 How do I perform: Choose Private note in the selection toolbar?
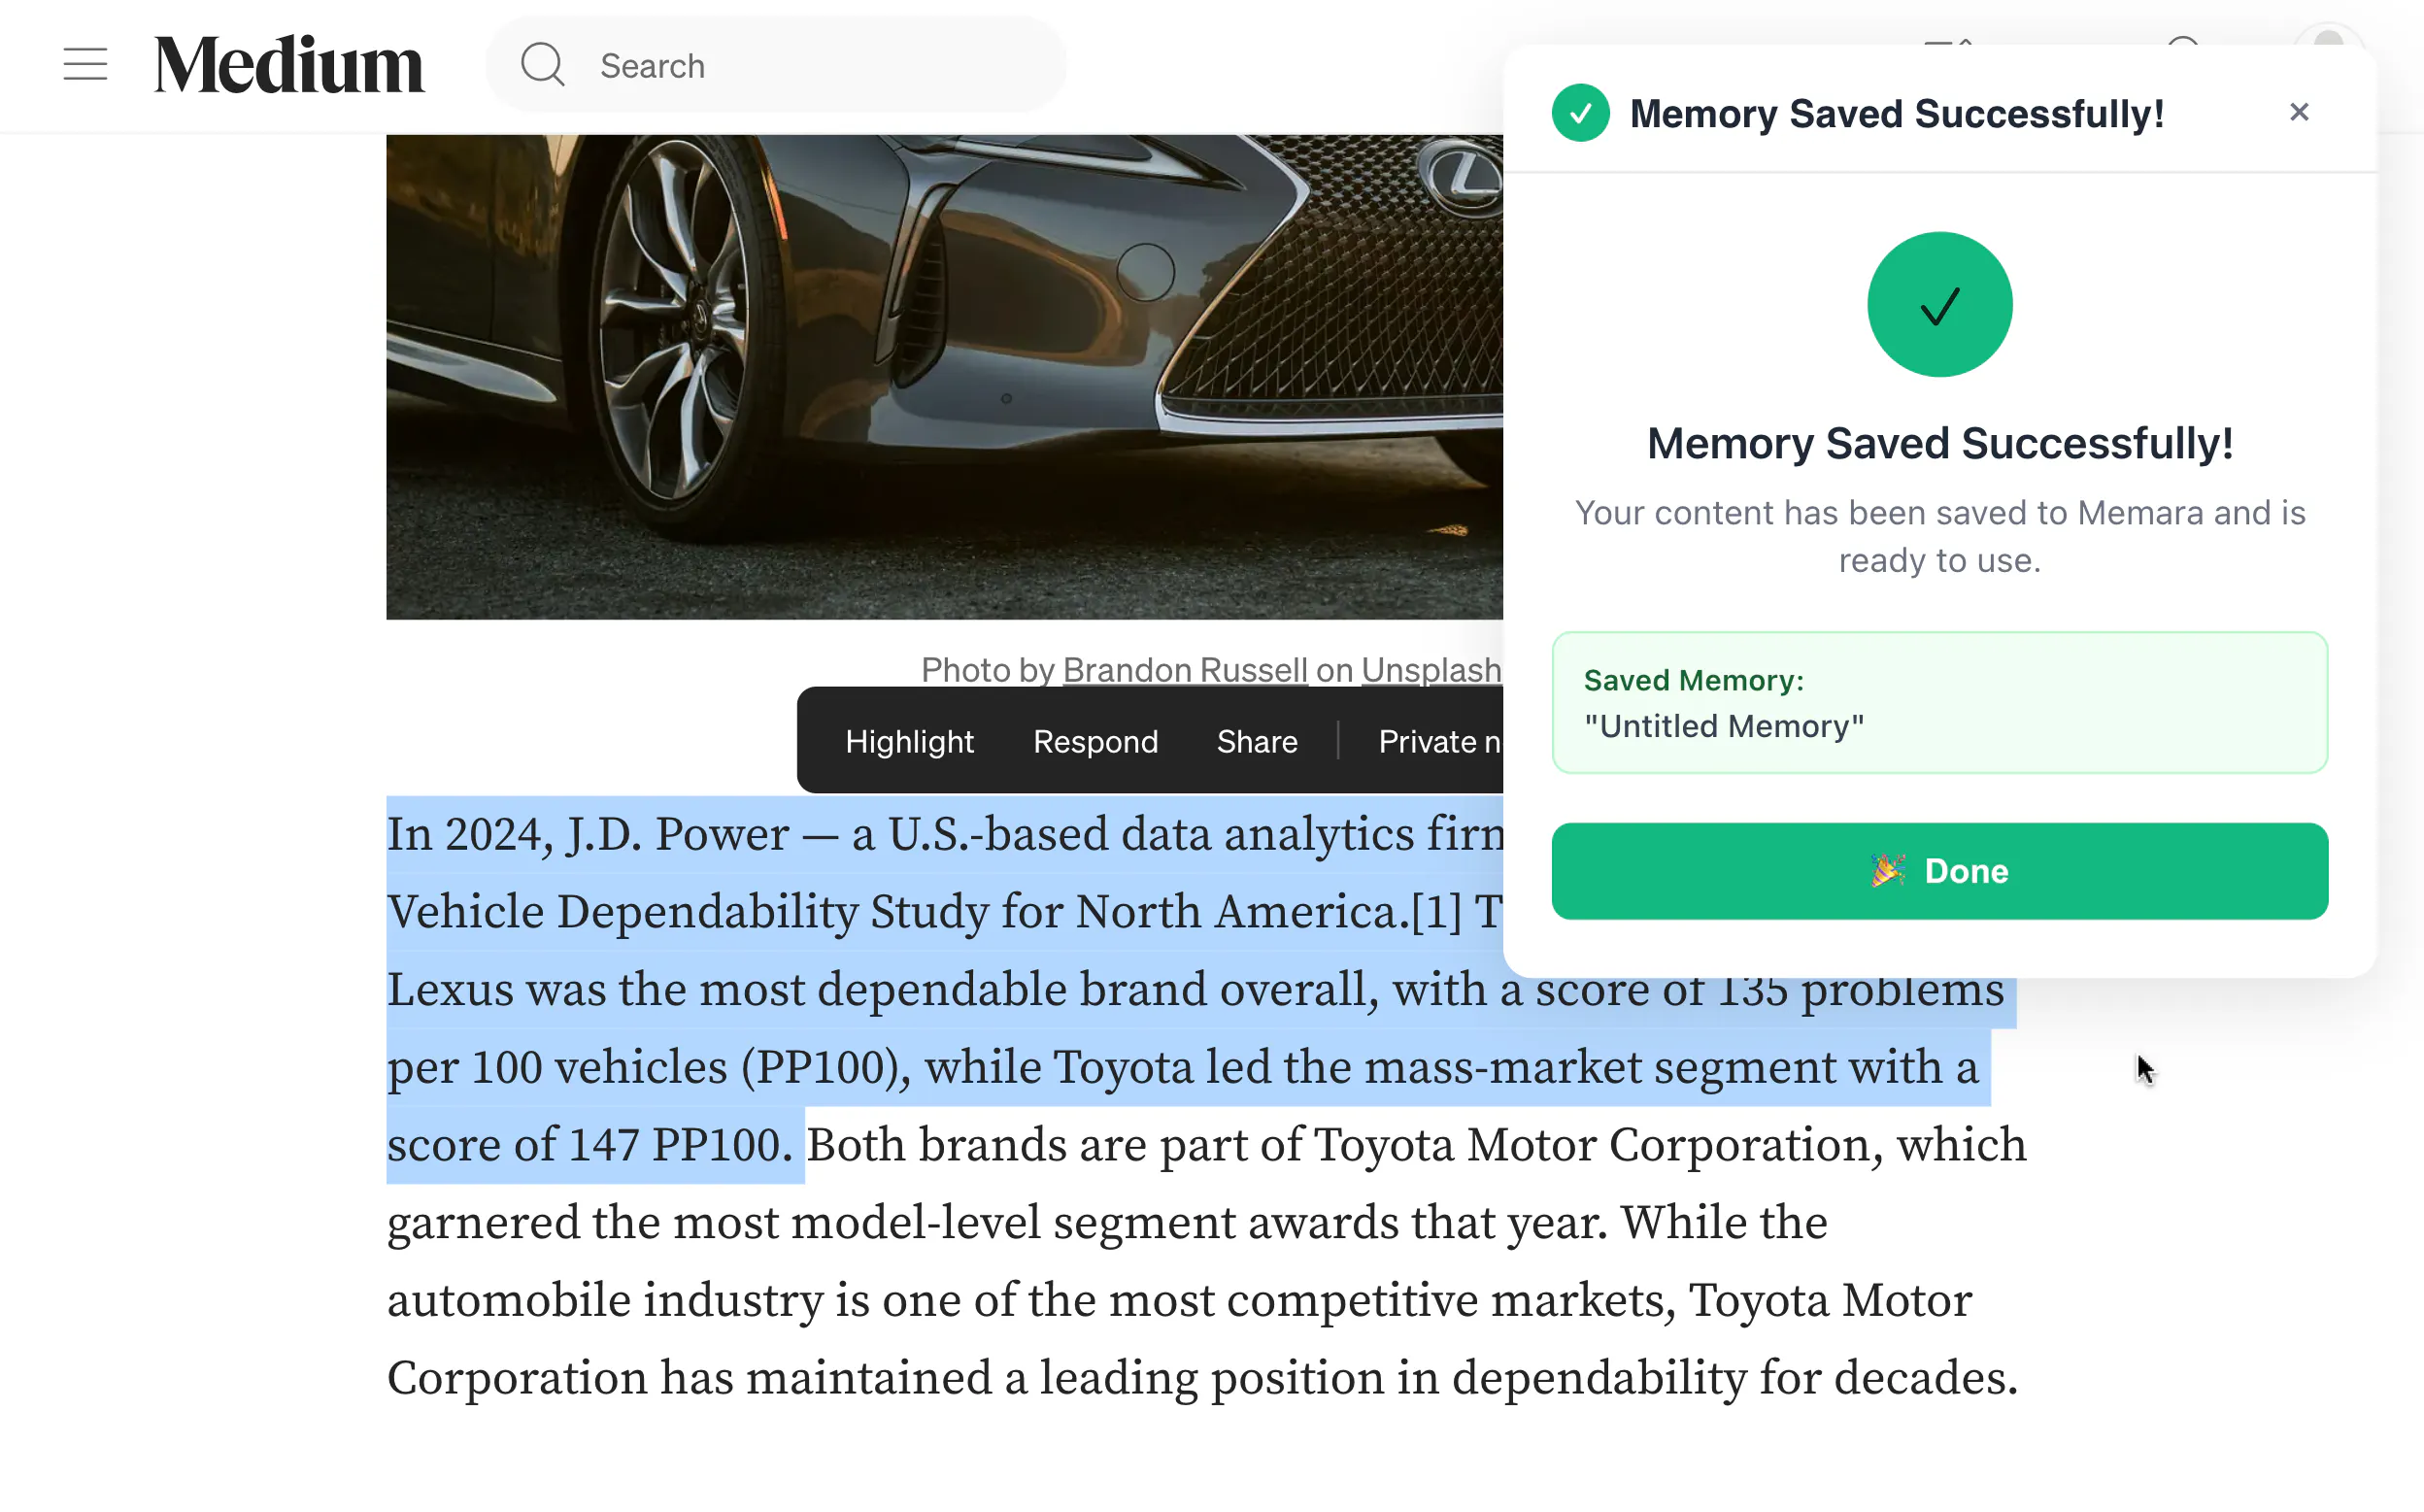click(x=1440, y=741)
